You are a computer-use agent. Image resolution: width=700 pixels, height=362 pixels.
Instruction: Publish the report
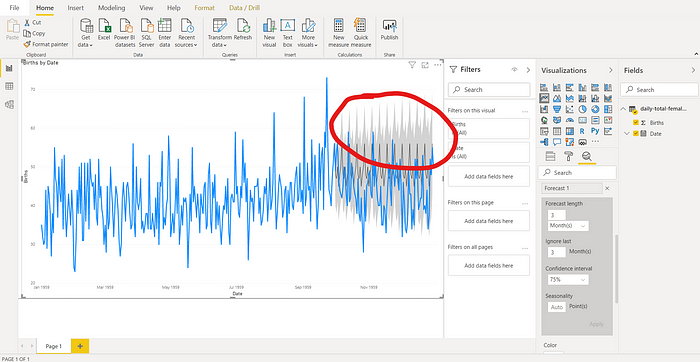click(389, 29)
